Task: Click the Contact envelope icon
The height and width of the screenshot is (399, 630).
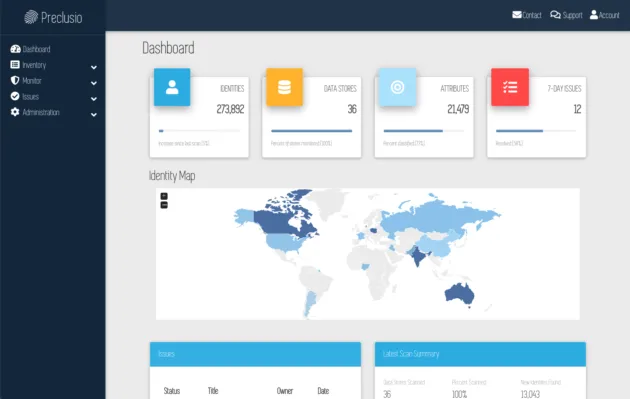Action: point(517,15)
